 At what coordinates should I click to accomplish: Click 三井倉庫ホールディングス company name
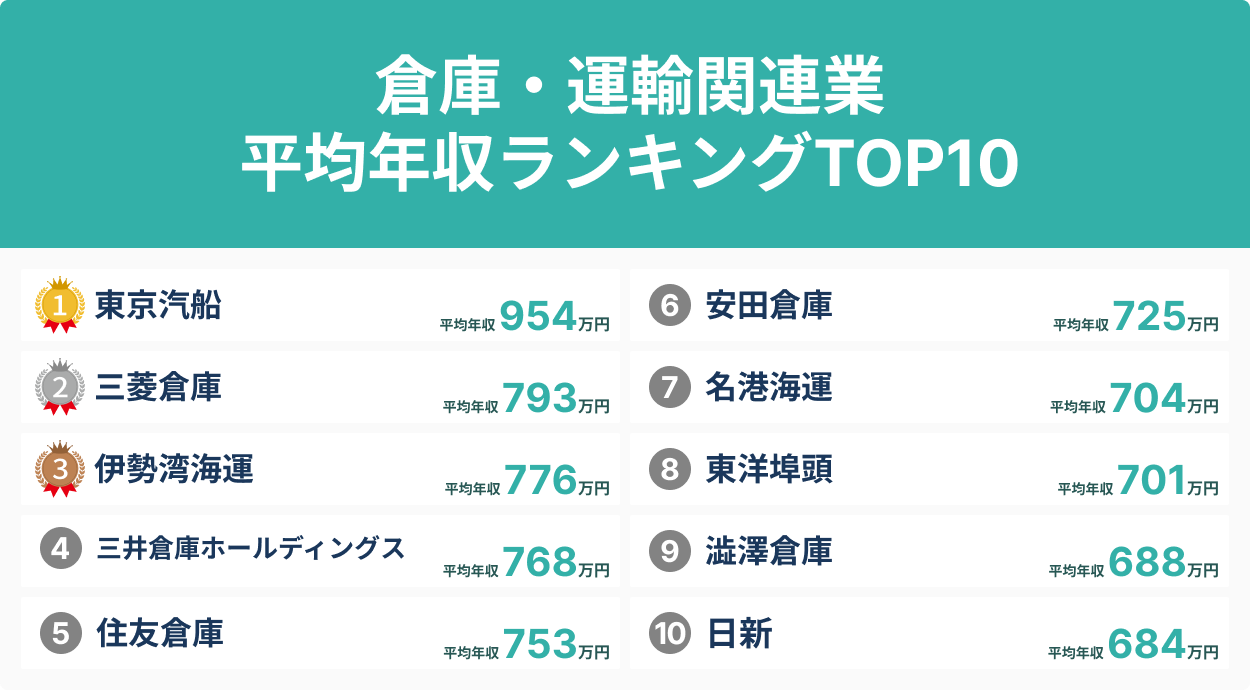pos(251,549)
